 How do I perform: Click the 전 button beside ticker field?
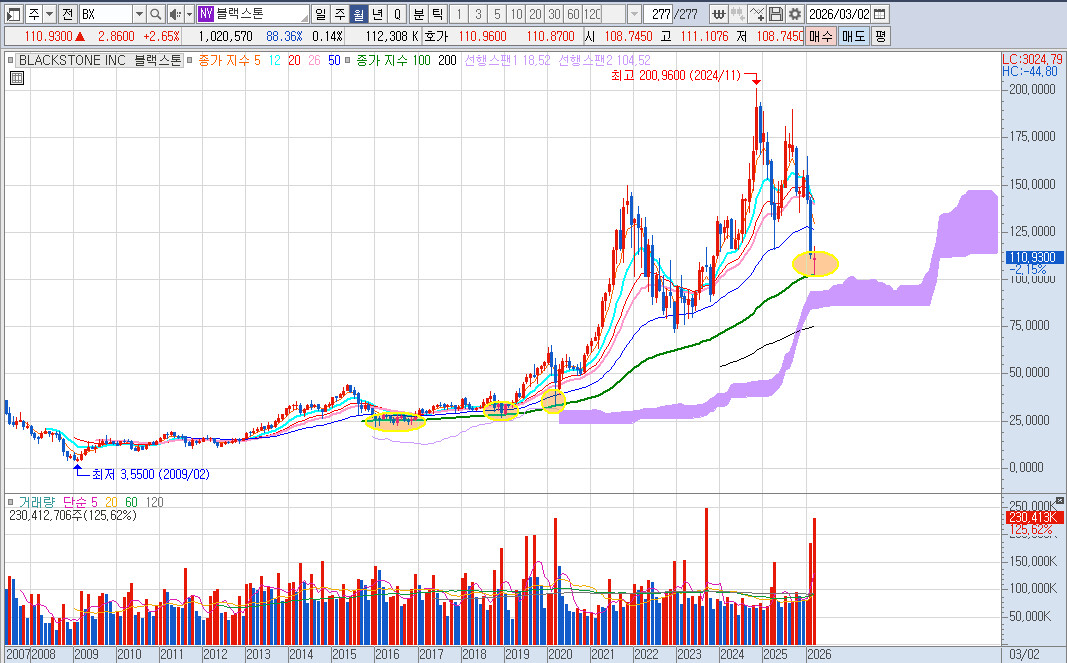tap(67, 14)
